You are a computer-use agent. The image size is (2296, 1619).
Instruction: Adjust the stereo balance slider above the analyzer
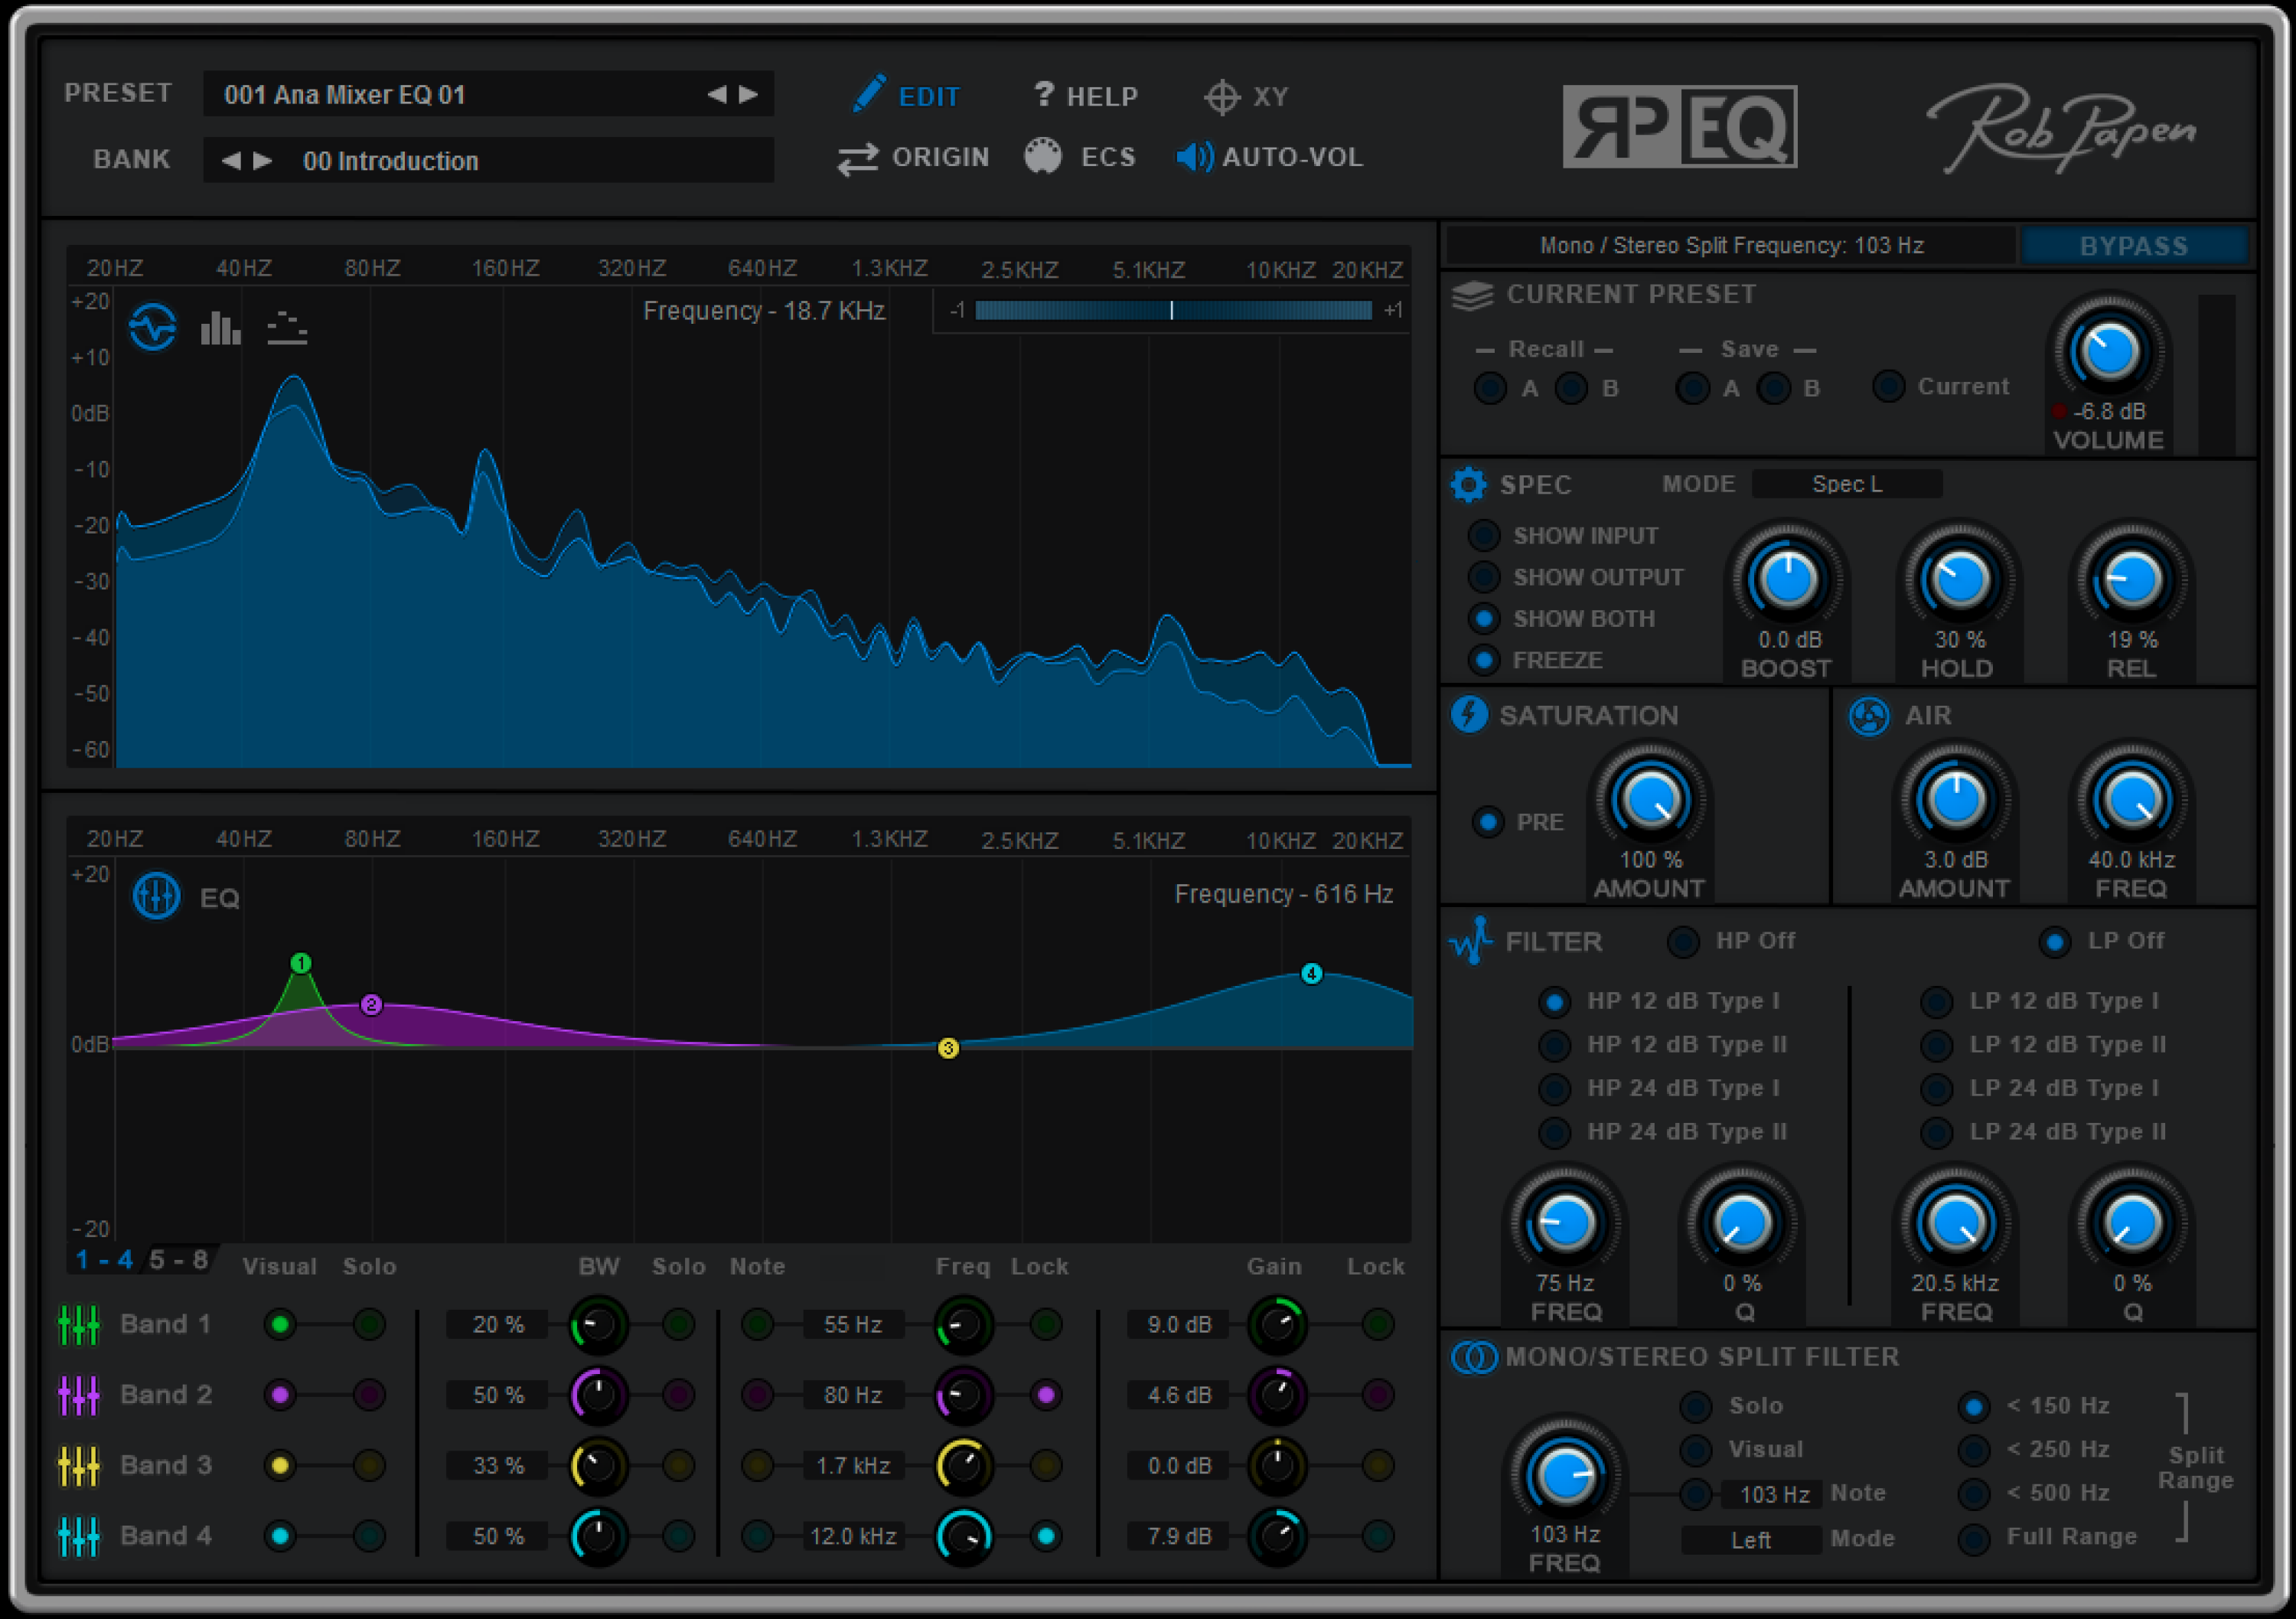click(x=1172, y=311)
